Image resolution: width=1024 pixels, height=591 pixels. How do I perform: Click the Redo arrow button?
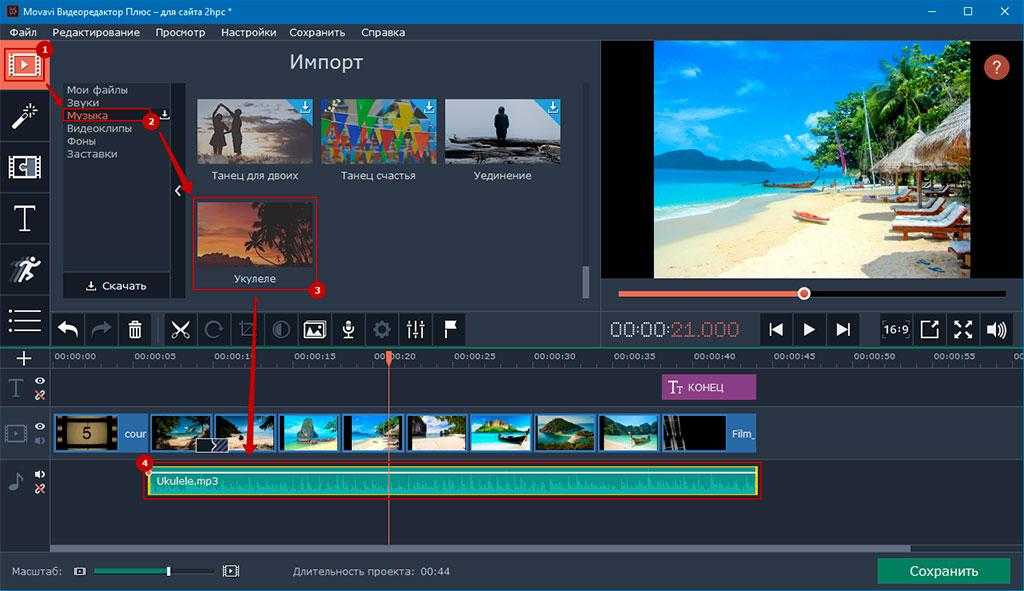click(x=101, y=330)
